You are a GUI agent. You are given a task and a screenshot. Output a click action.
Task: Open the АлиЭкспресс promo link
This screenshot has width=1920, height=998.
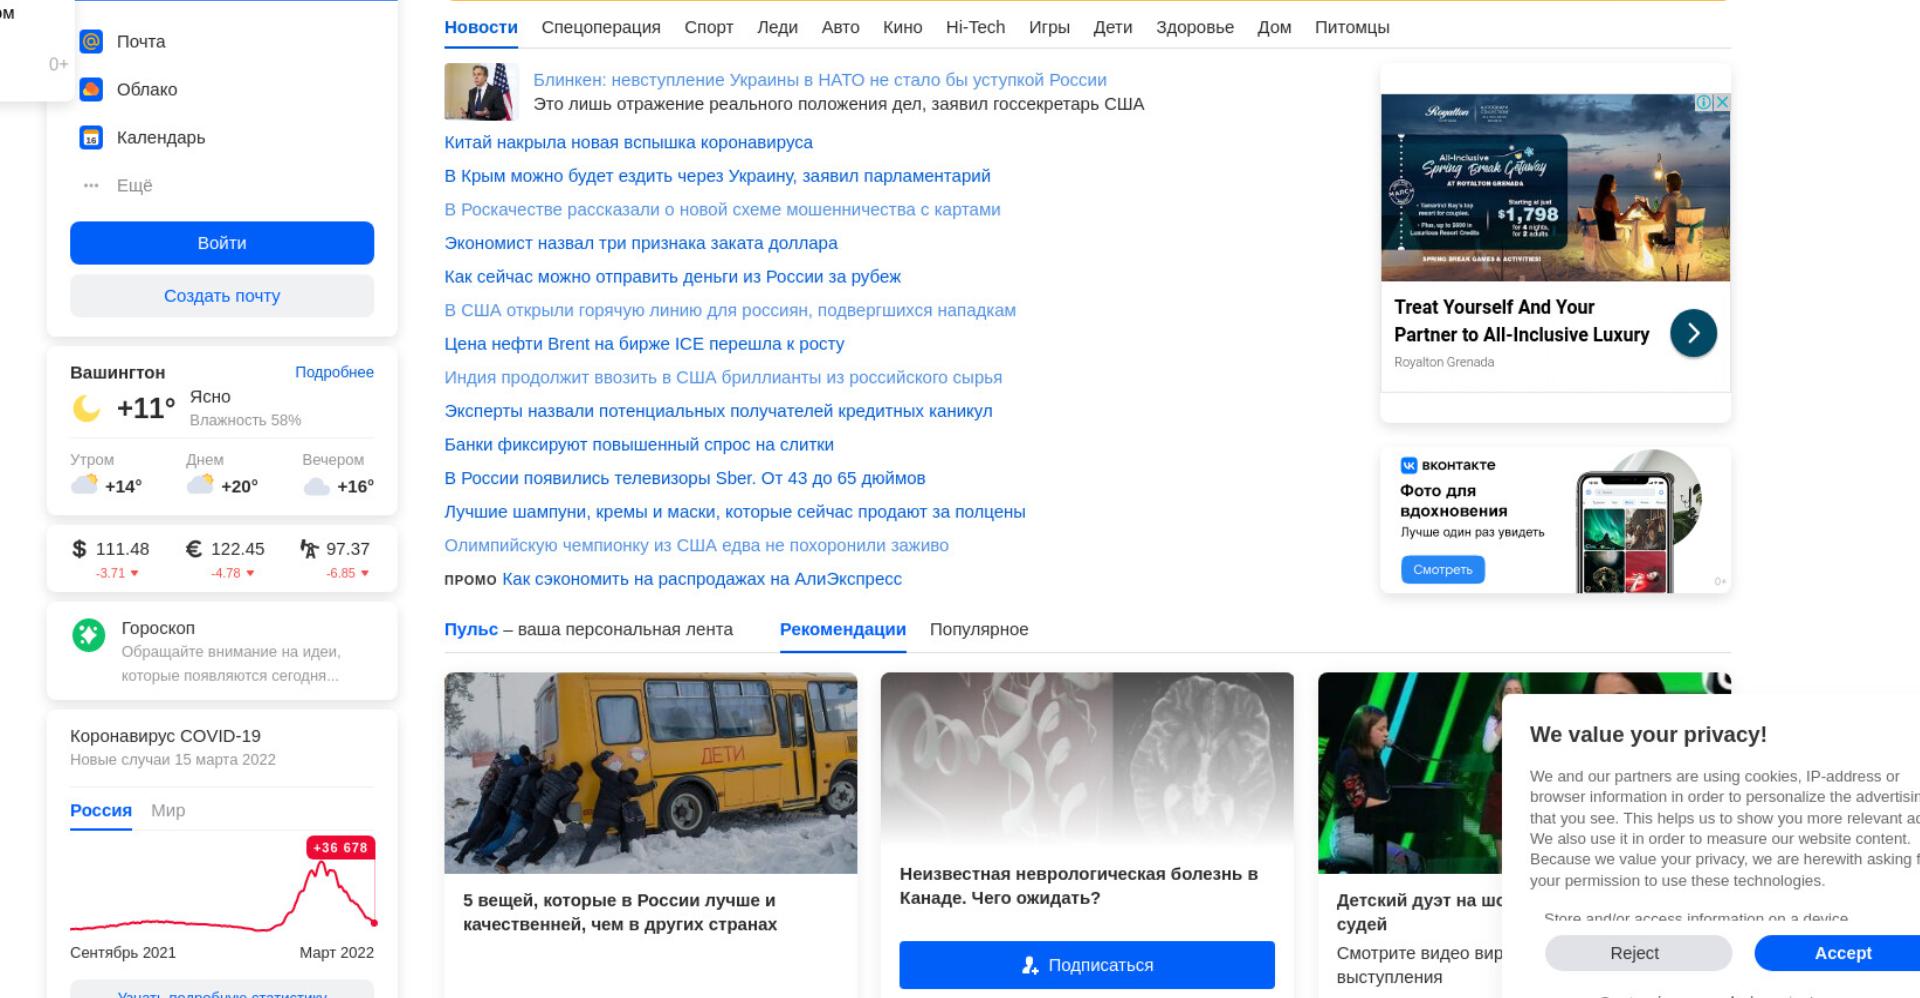click(x=702, y=579)
